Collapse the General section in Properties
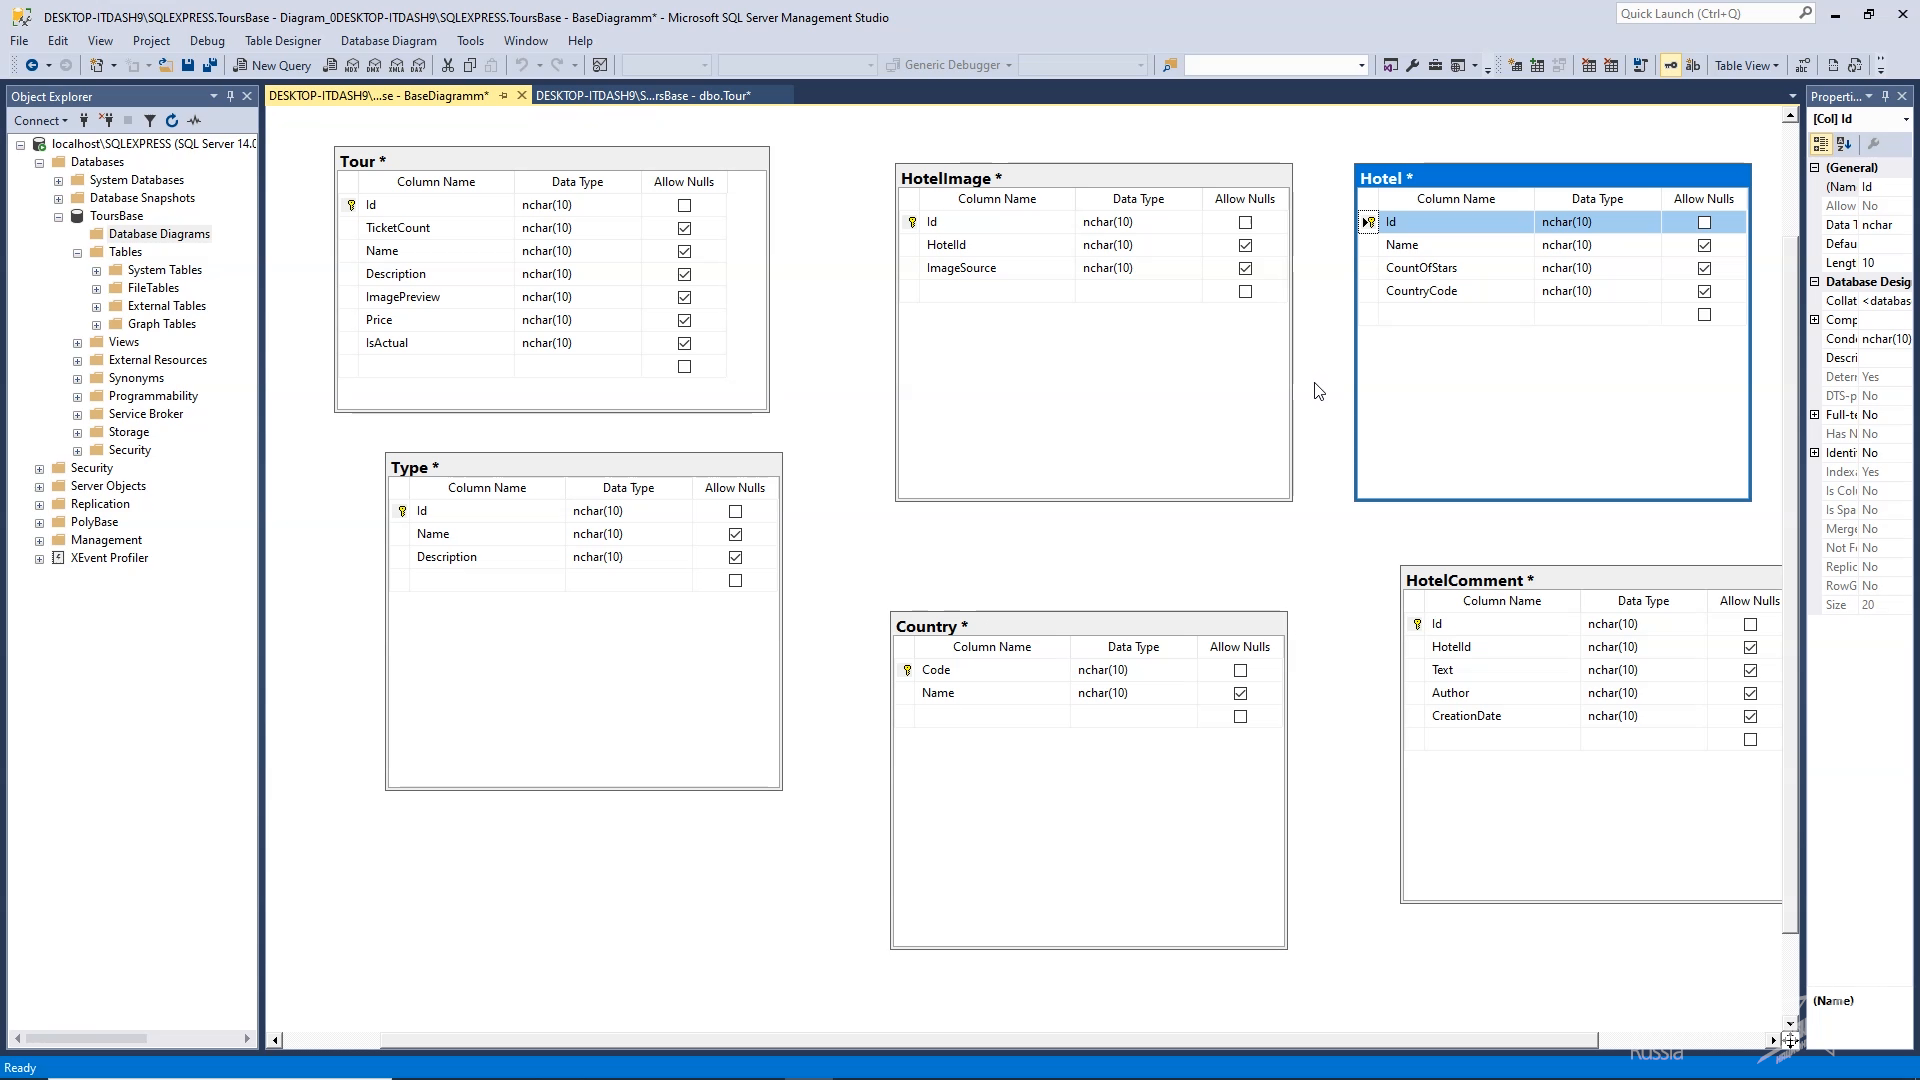This screenshot has height=1080, width=1920. (1815, 167)
